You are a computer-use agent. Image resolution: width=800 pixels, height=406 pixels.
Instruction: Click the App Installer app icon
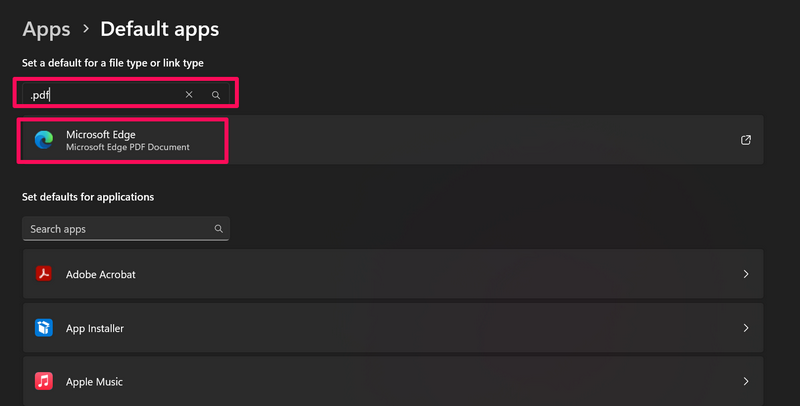coord(44,328)
